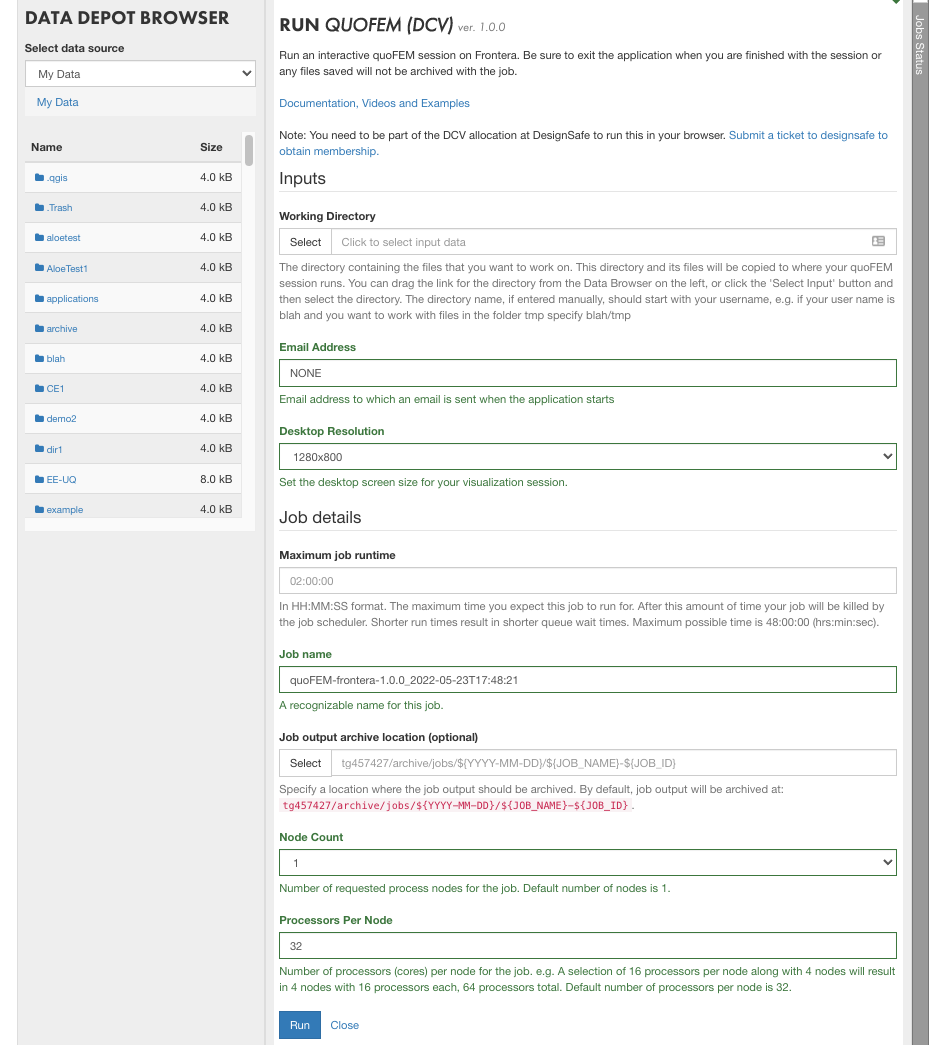Screen dimensions: 939x1045
Task: Open the Select data source dropdown
Action: point(140,74)
